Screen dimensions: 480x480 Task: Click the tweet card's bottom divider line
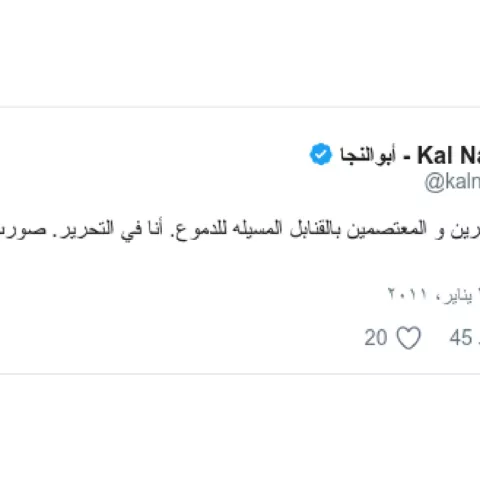point(240,374)
